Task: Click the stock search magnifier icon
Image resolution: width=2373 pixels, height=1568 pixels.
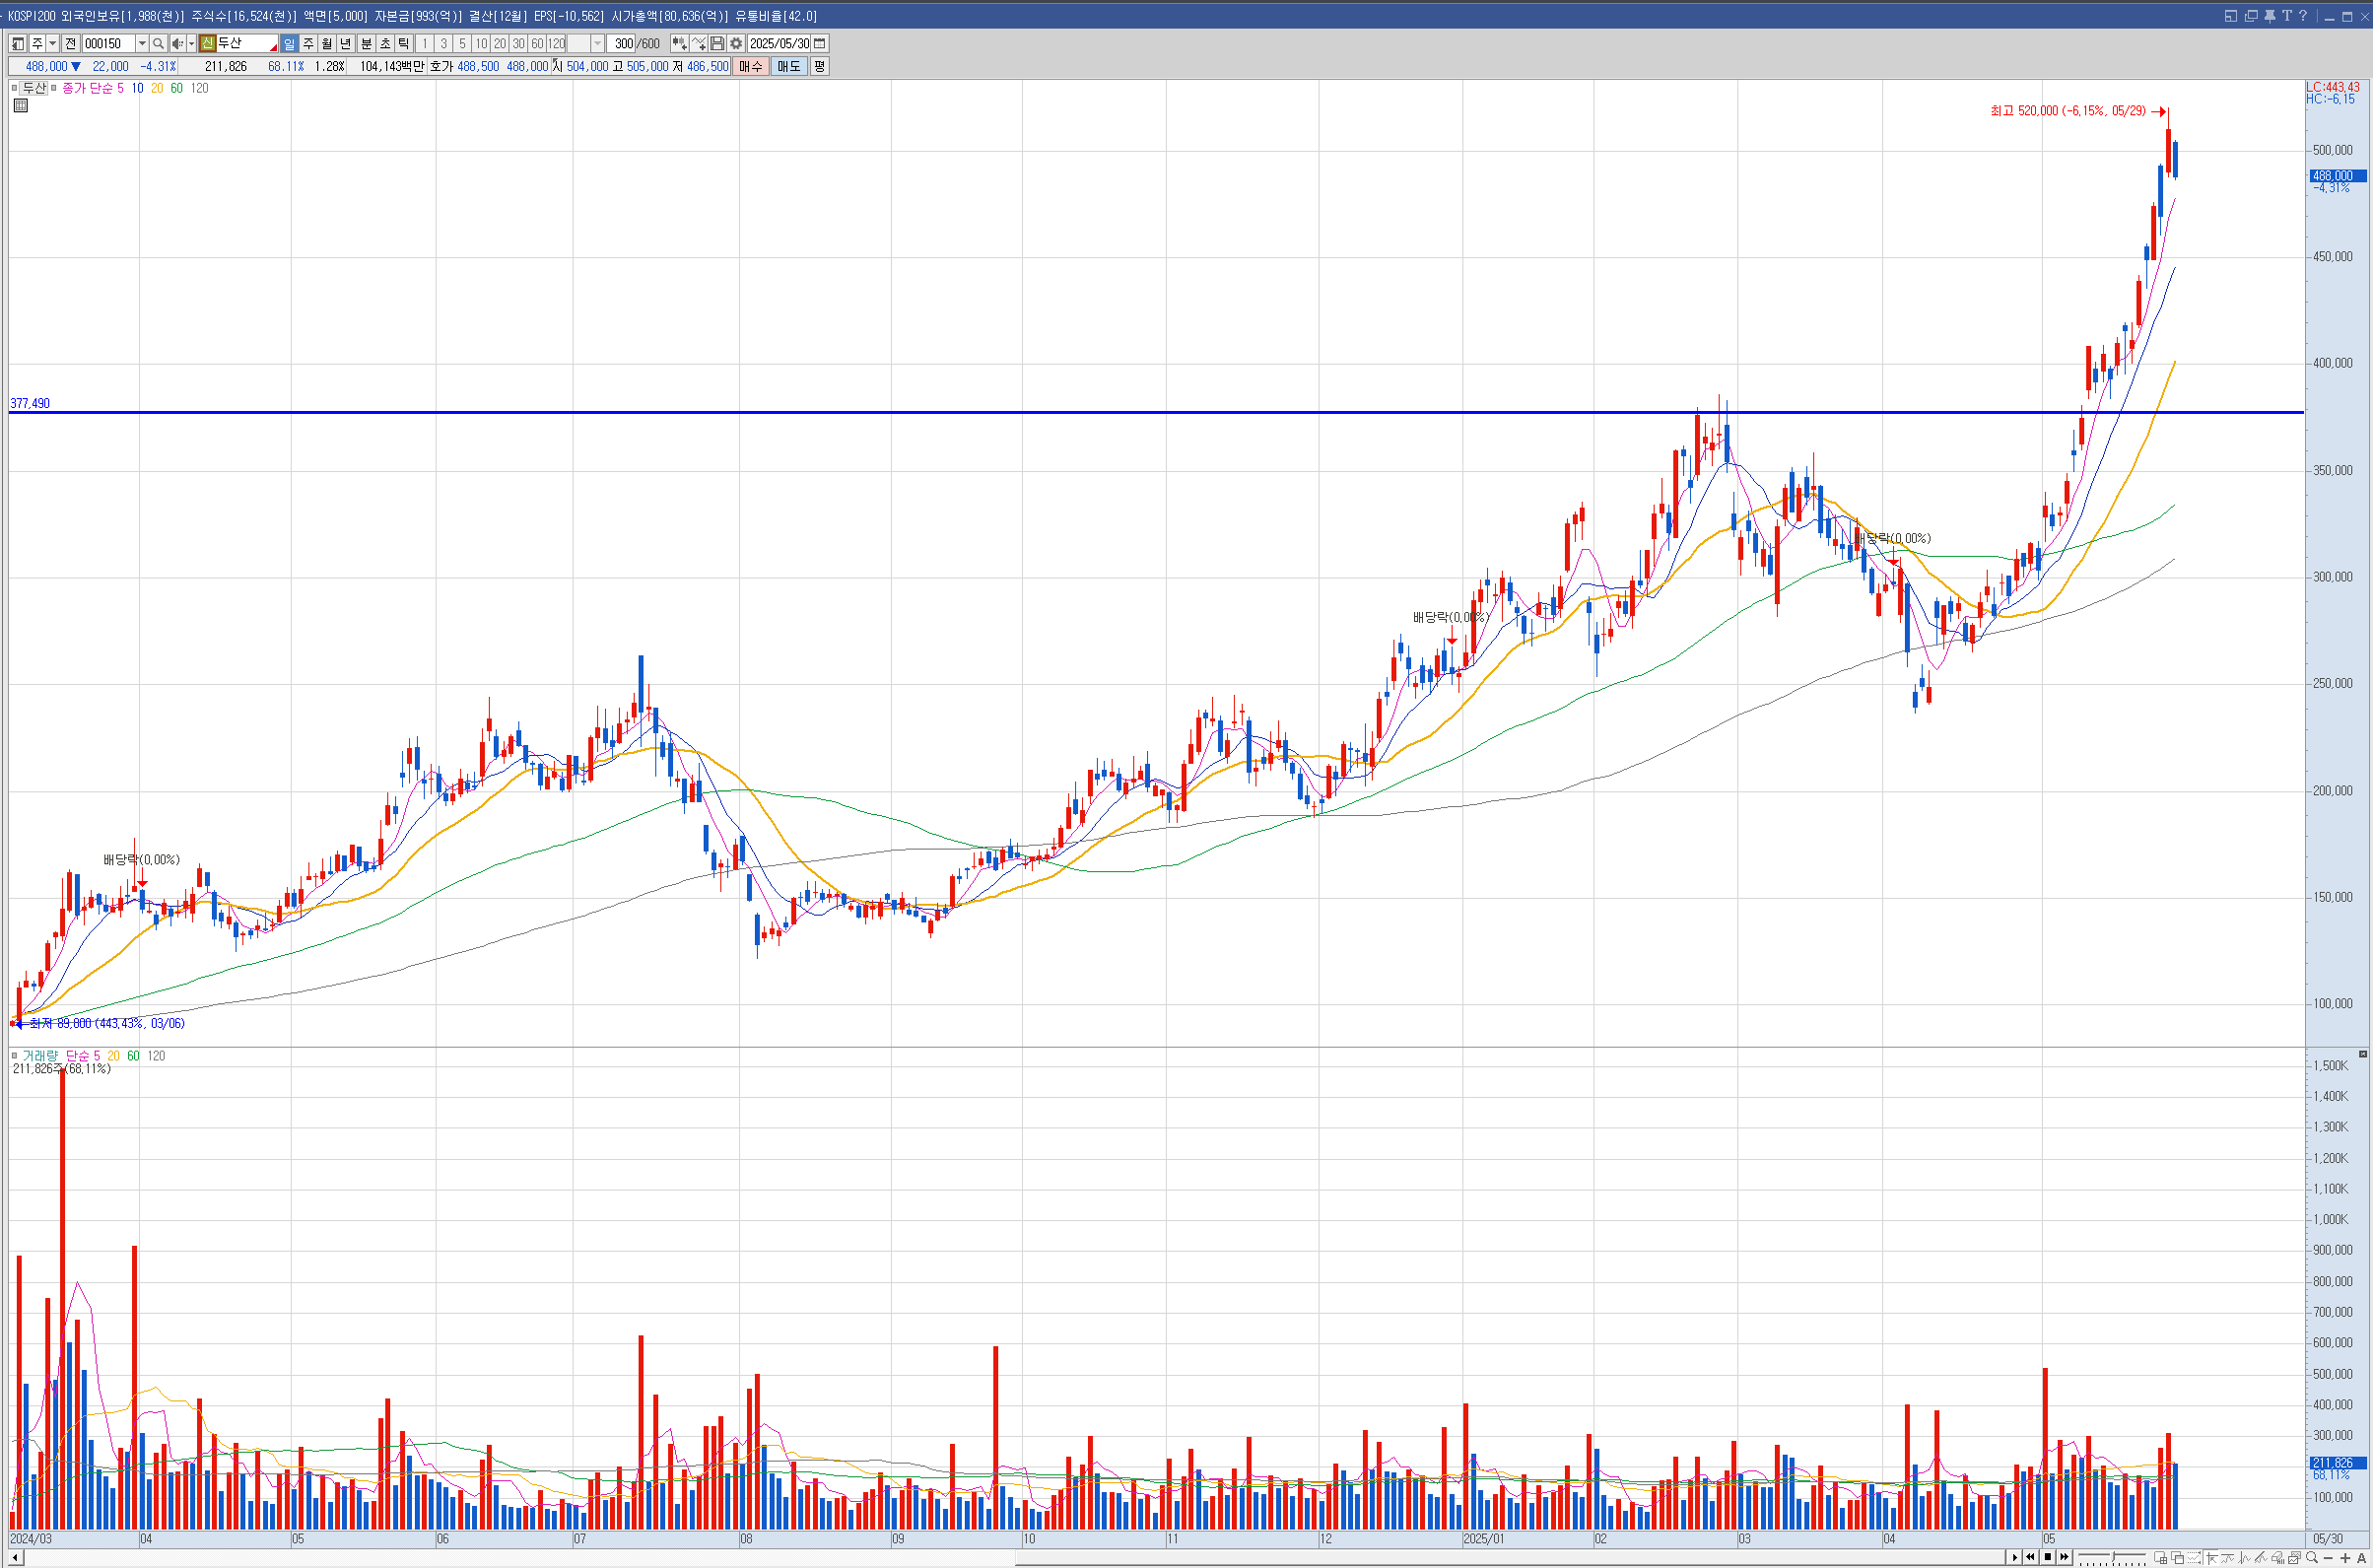Action: pyautogui.click(x=158, y=44)
